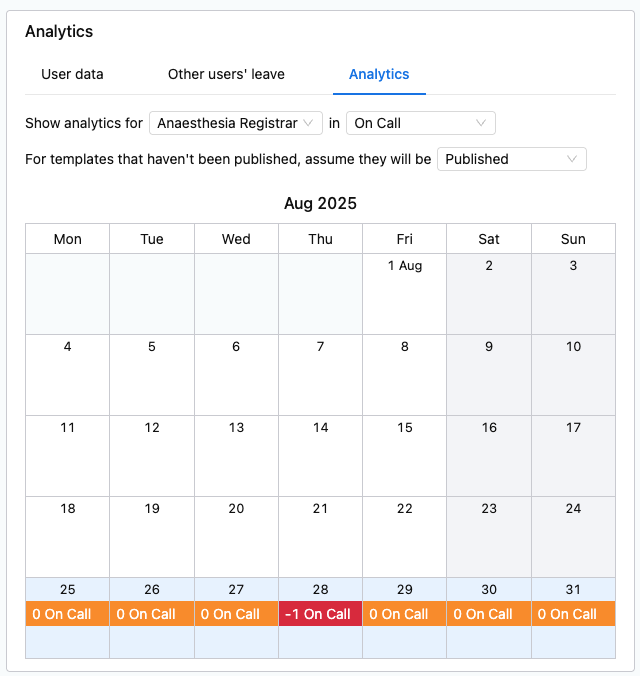Screen dimensions: 640x676
Task: Select the 1 Aug calendar cell
Action: pos(404,294)
